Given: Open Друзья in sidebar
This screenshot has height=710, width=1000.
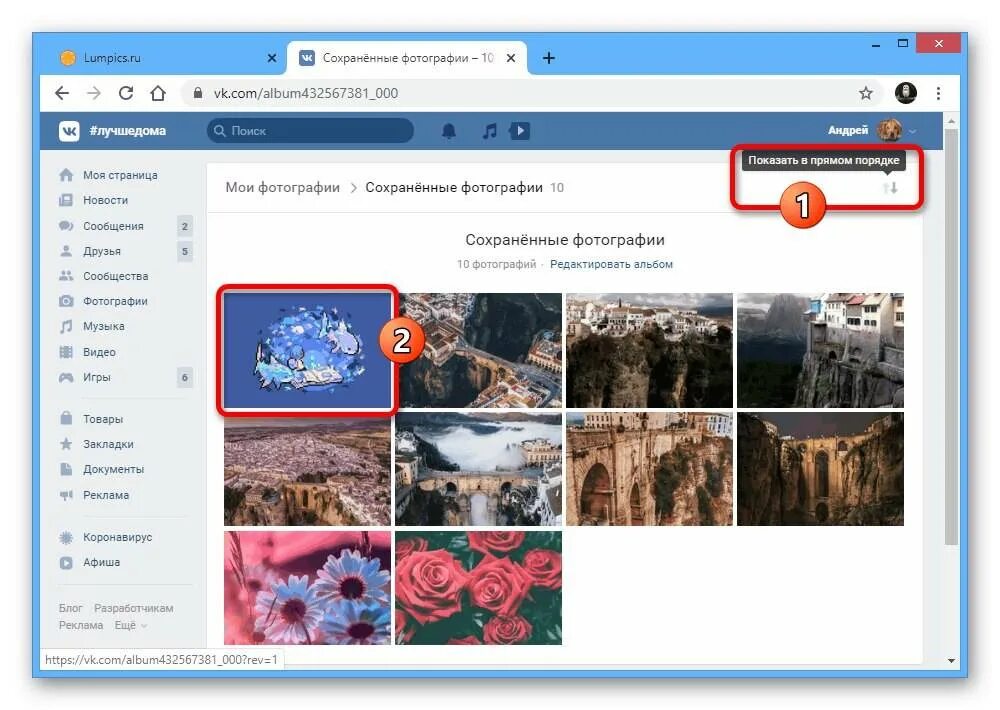Looking at the screenshot, I should [102, 251].
